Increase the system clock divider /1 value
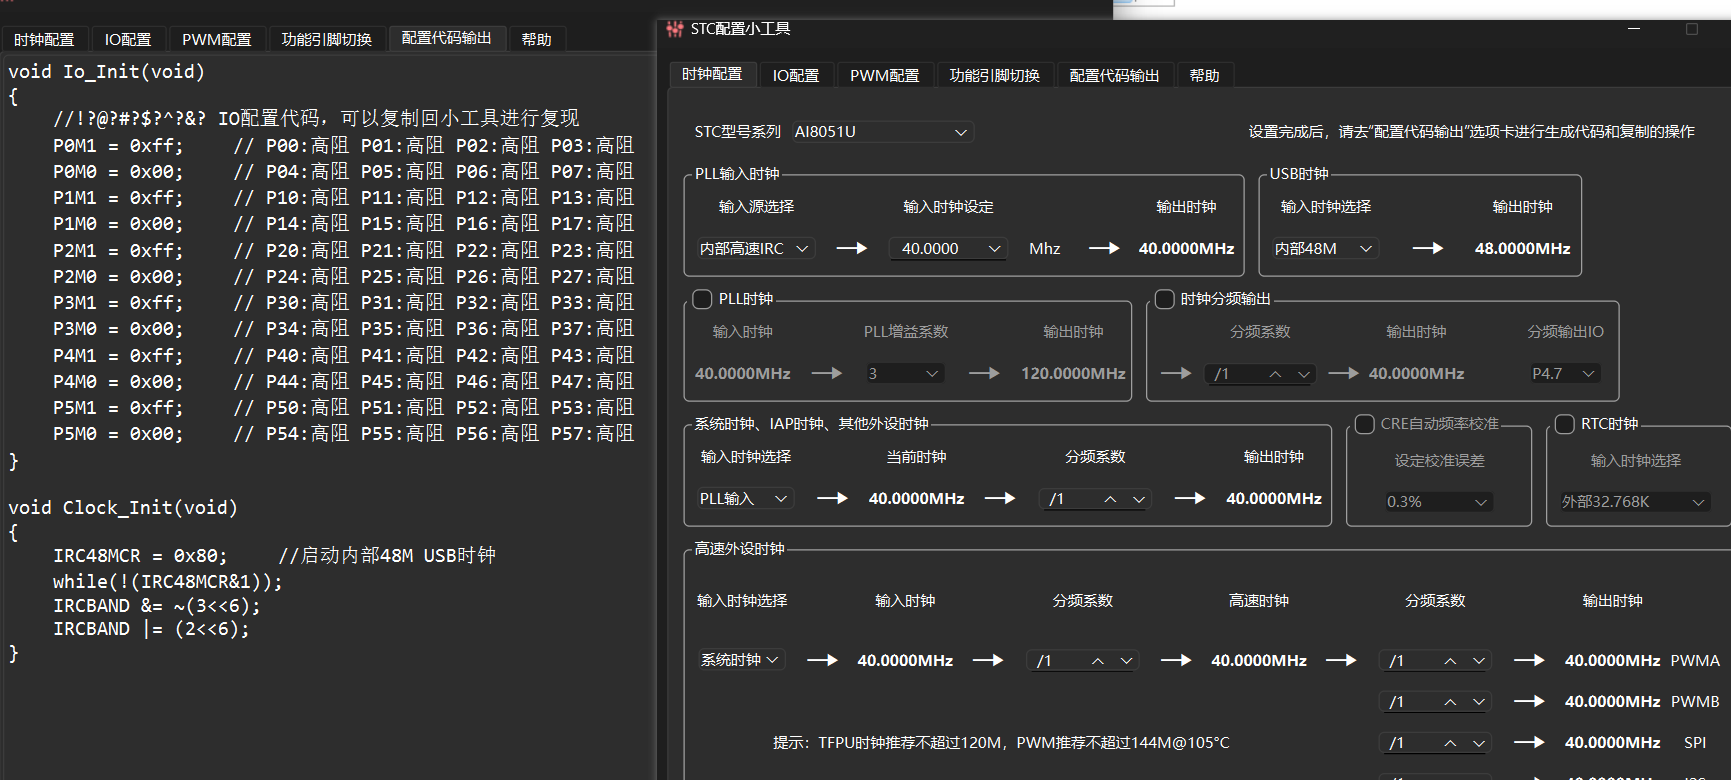This screenshot has width=1731, height=780. 1110,499
